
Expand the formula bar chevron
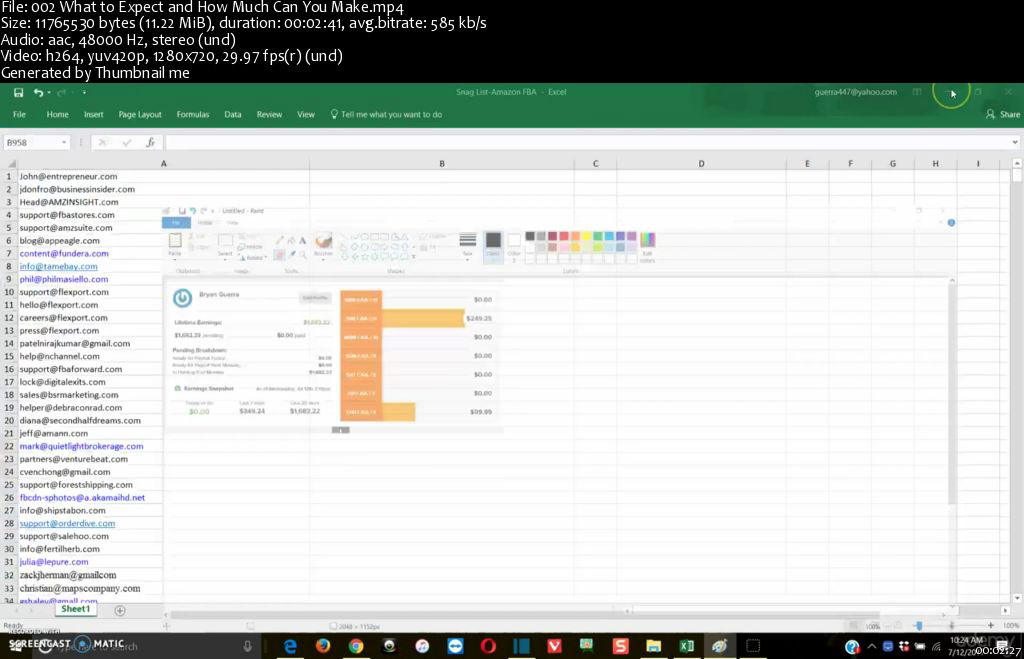point(1014,142)
